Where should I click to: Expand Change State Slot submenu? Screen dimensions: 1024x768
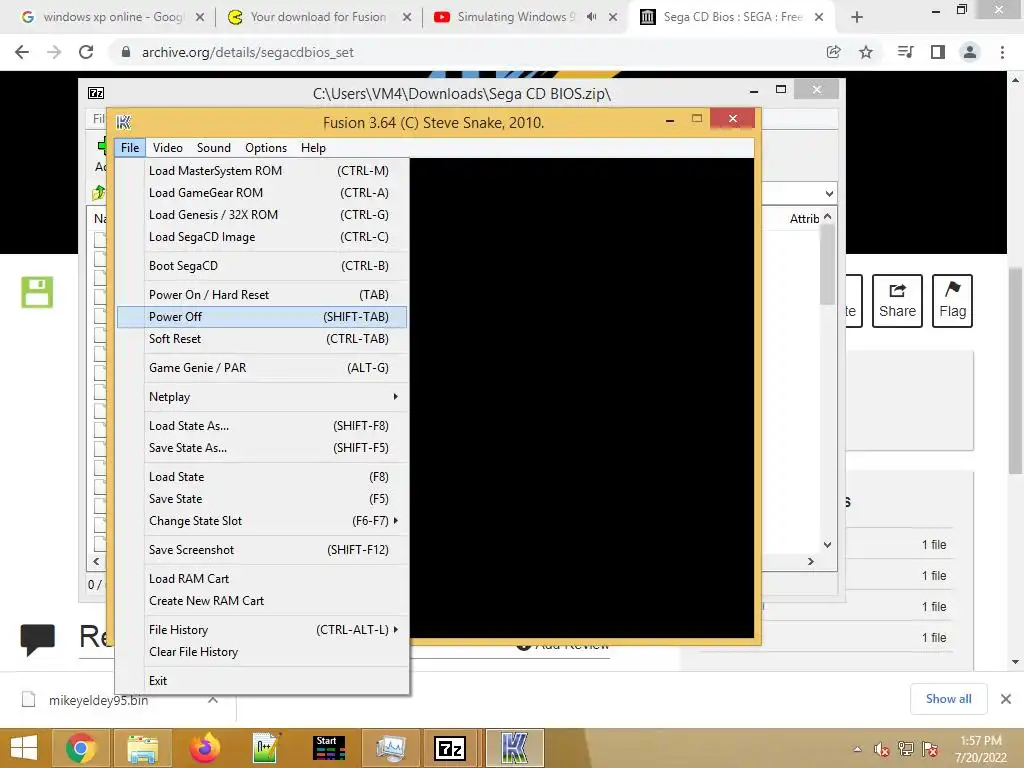tap(262, 521)
